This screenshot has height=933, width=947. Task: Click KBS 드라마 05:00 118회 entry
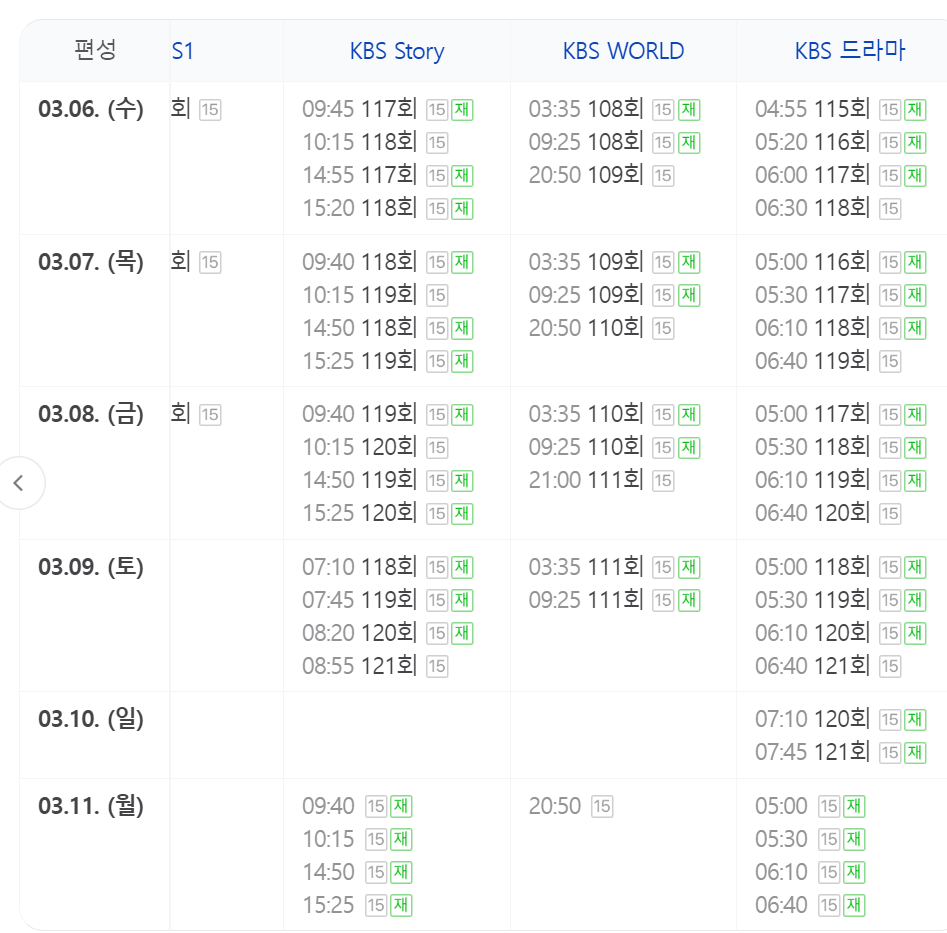pyautogui.click(x=840, y=567)
